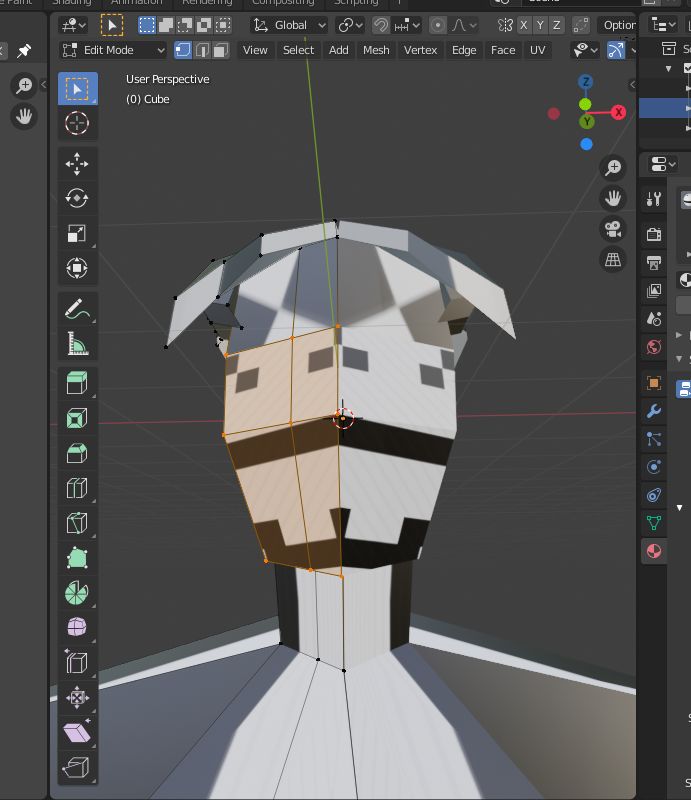The height and width of the screenshot is (800, 691).
Task: Open outliner editor type dropdown
Action: 663,24
